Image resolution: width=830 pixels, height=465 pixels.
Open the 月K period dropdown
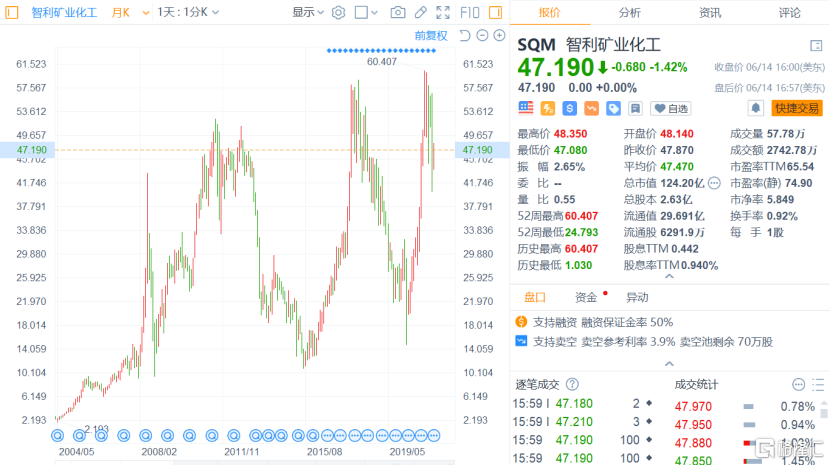[x=131, y=12]
